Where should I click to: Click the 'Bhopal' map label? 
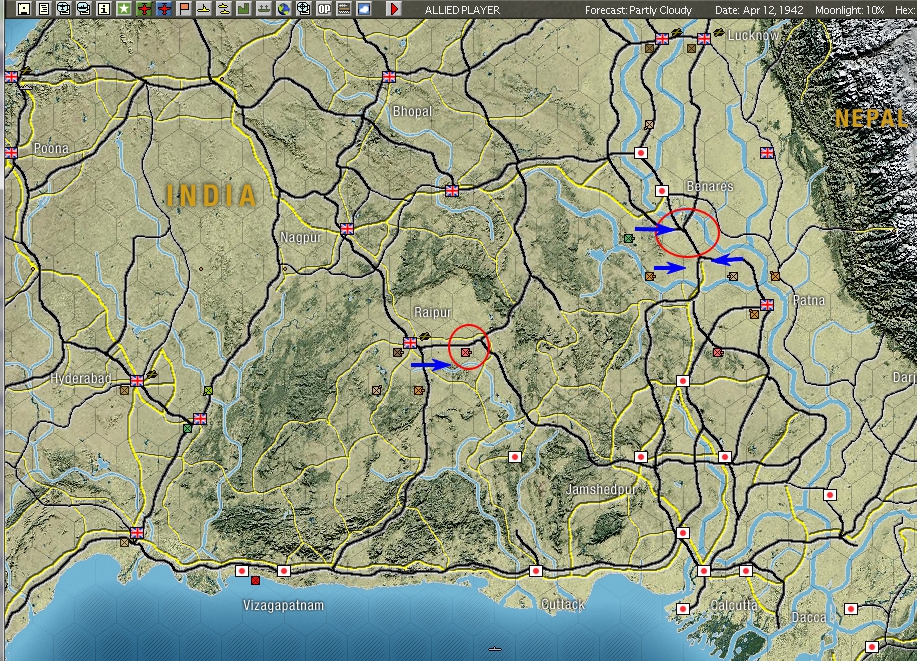412,111
